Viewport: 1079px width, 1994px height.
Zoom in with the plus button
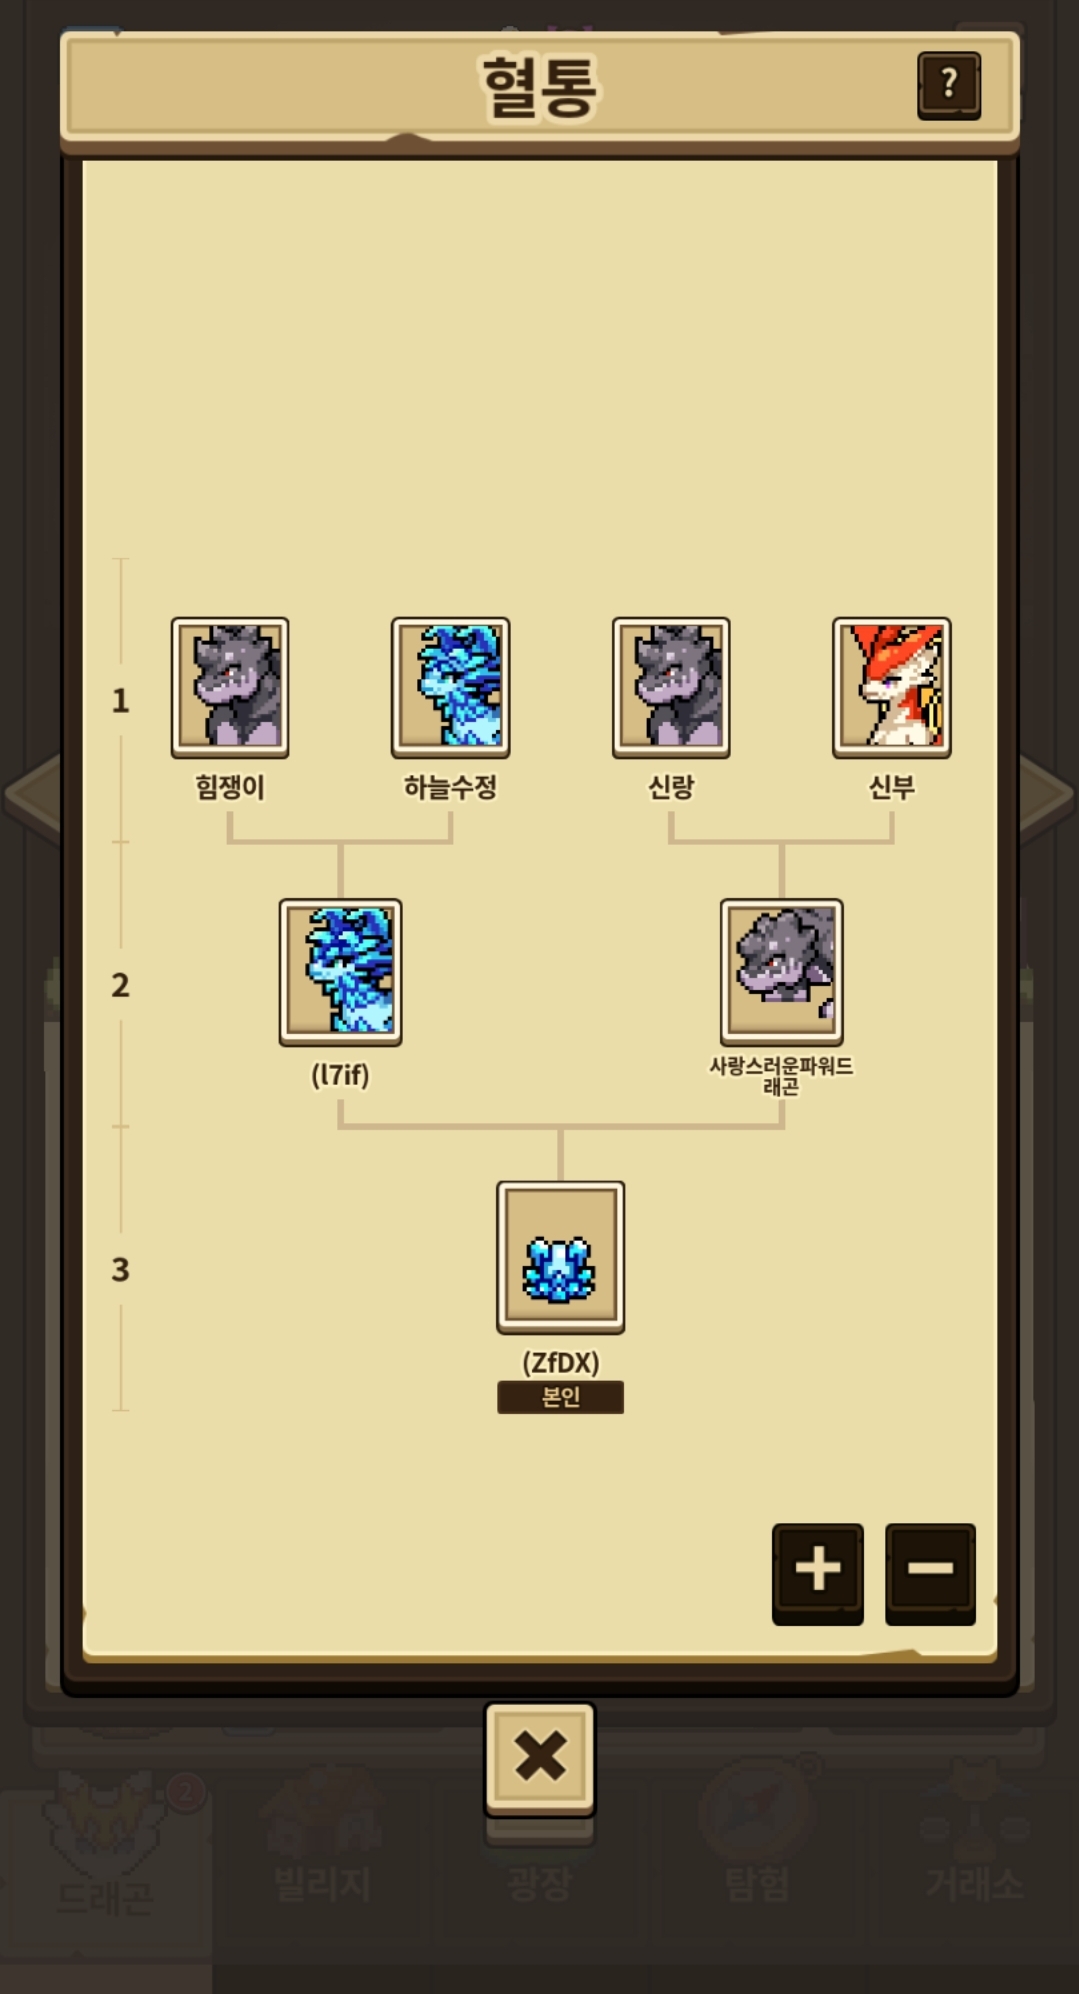tap(817, 1573)
